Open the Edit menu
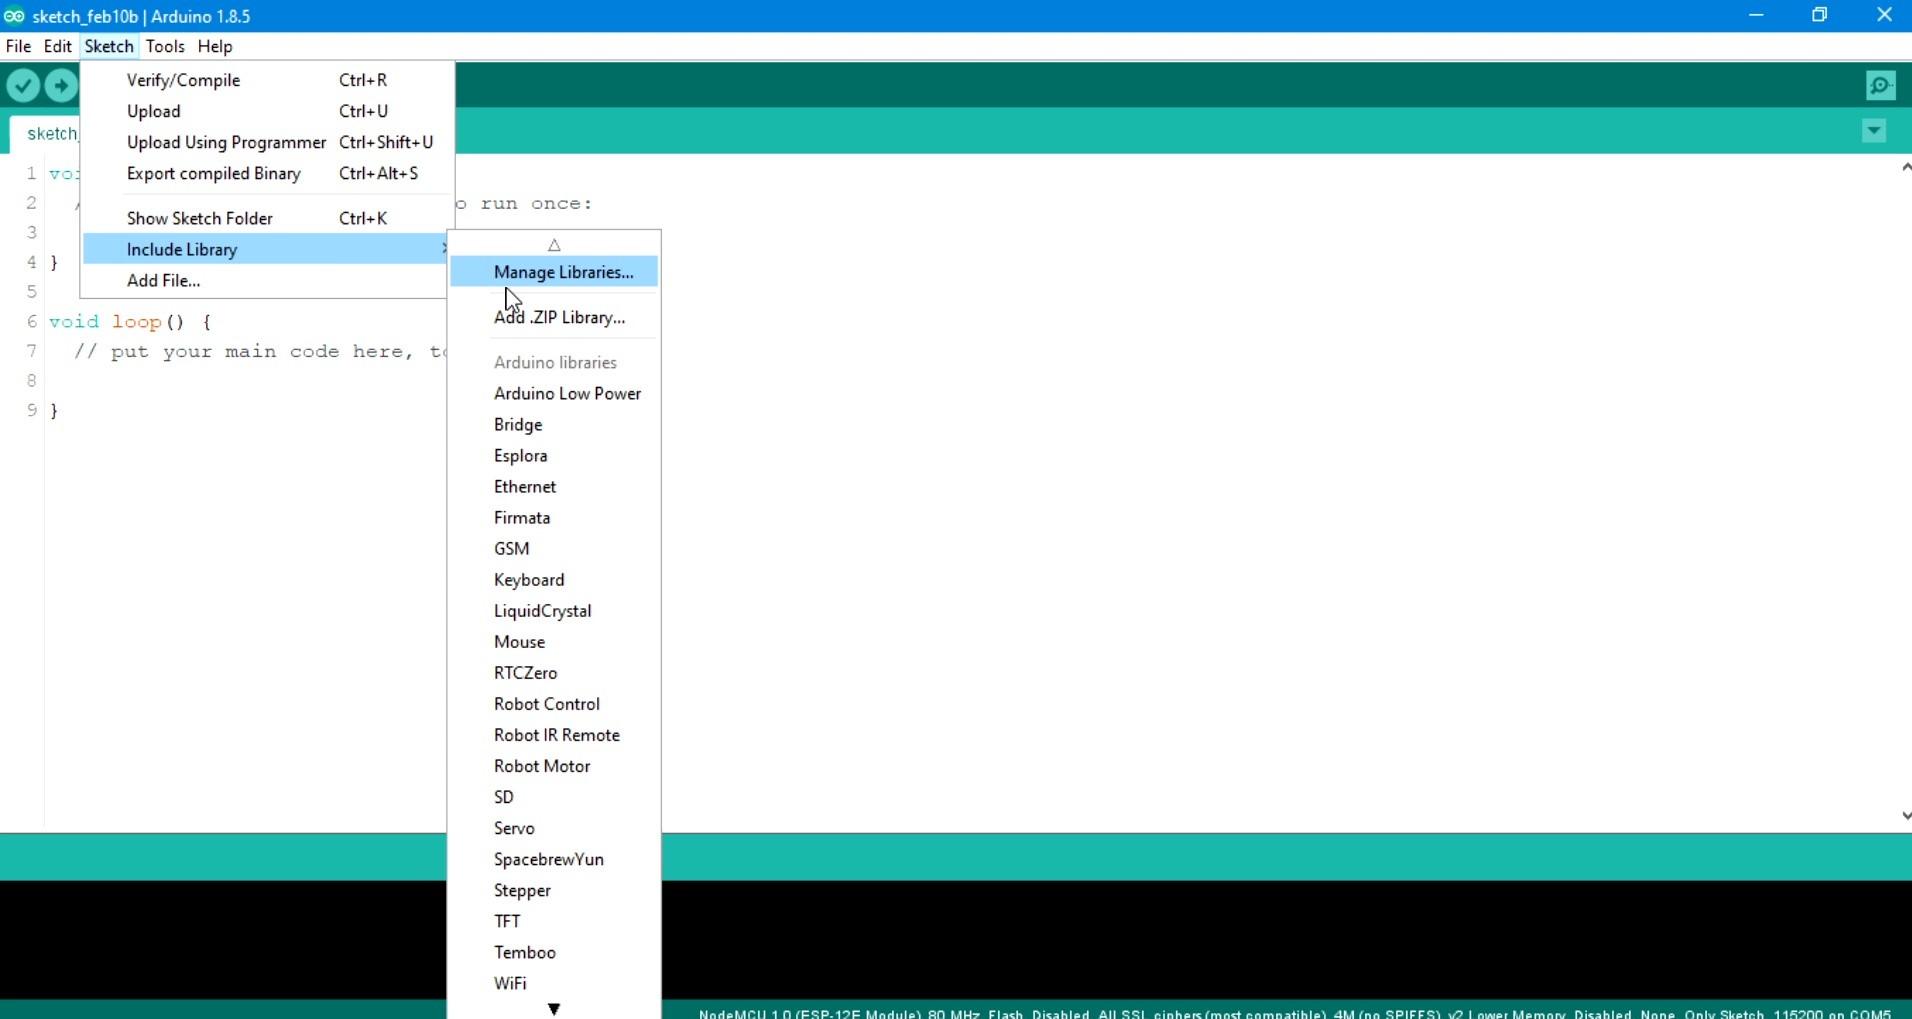Viewport: 1912px width, 1019px height. pos(58,46)
